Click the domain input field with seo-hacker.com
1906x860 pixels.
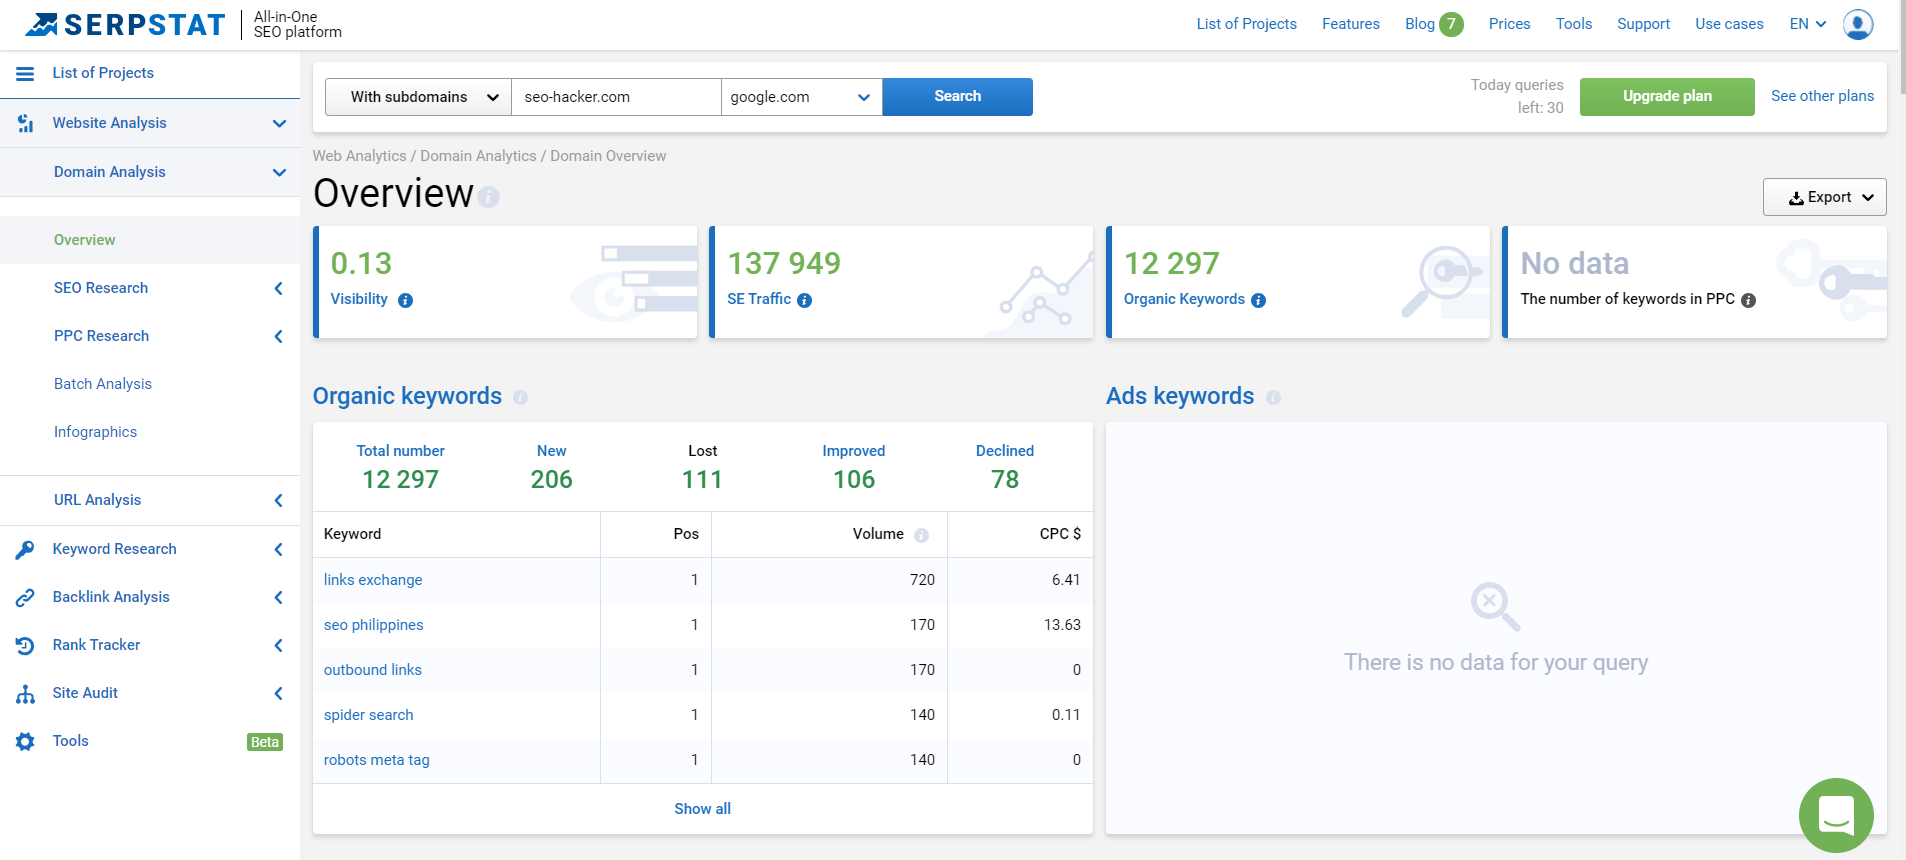615,97
